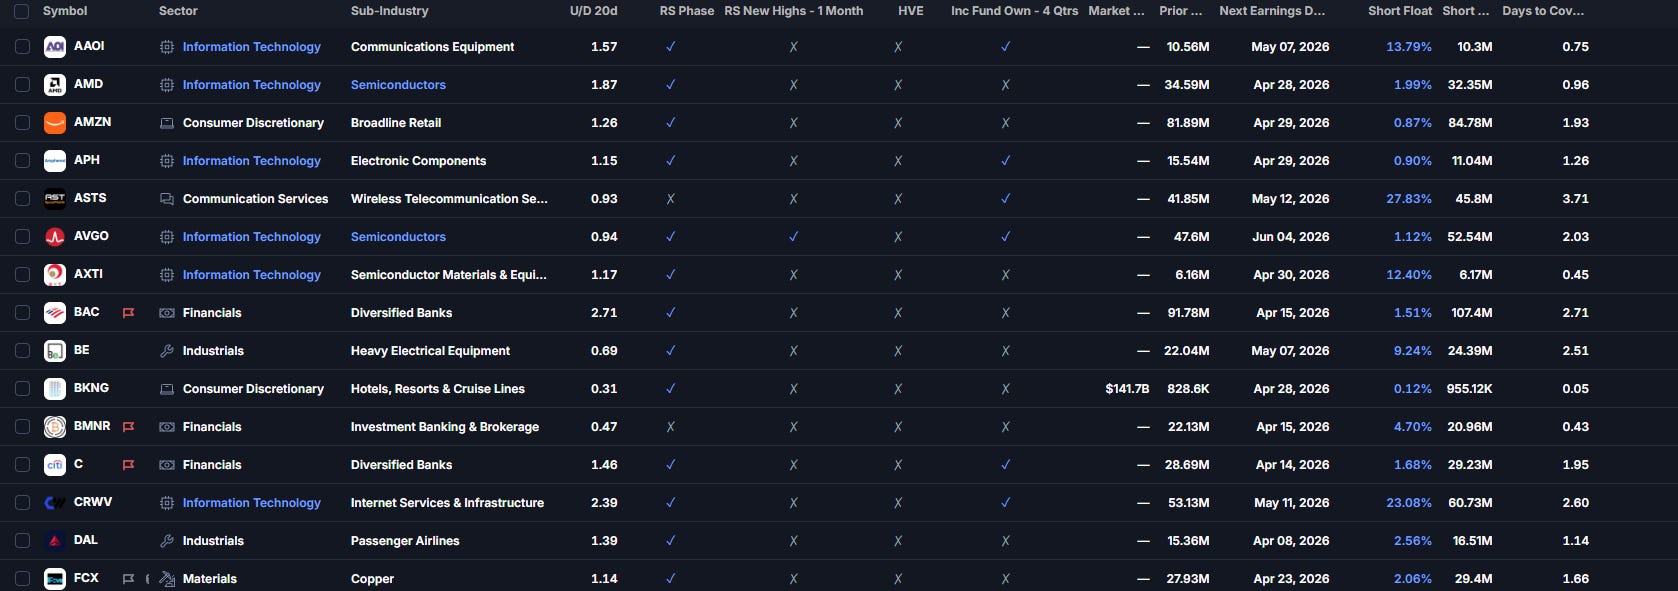Click the Jun 04, 2026 earnings date
The width and height of the screenshot is (1678, 591).
point(1291,237)
